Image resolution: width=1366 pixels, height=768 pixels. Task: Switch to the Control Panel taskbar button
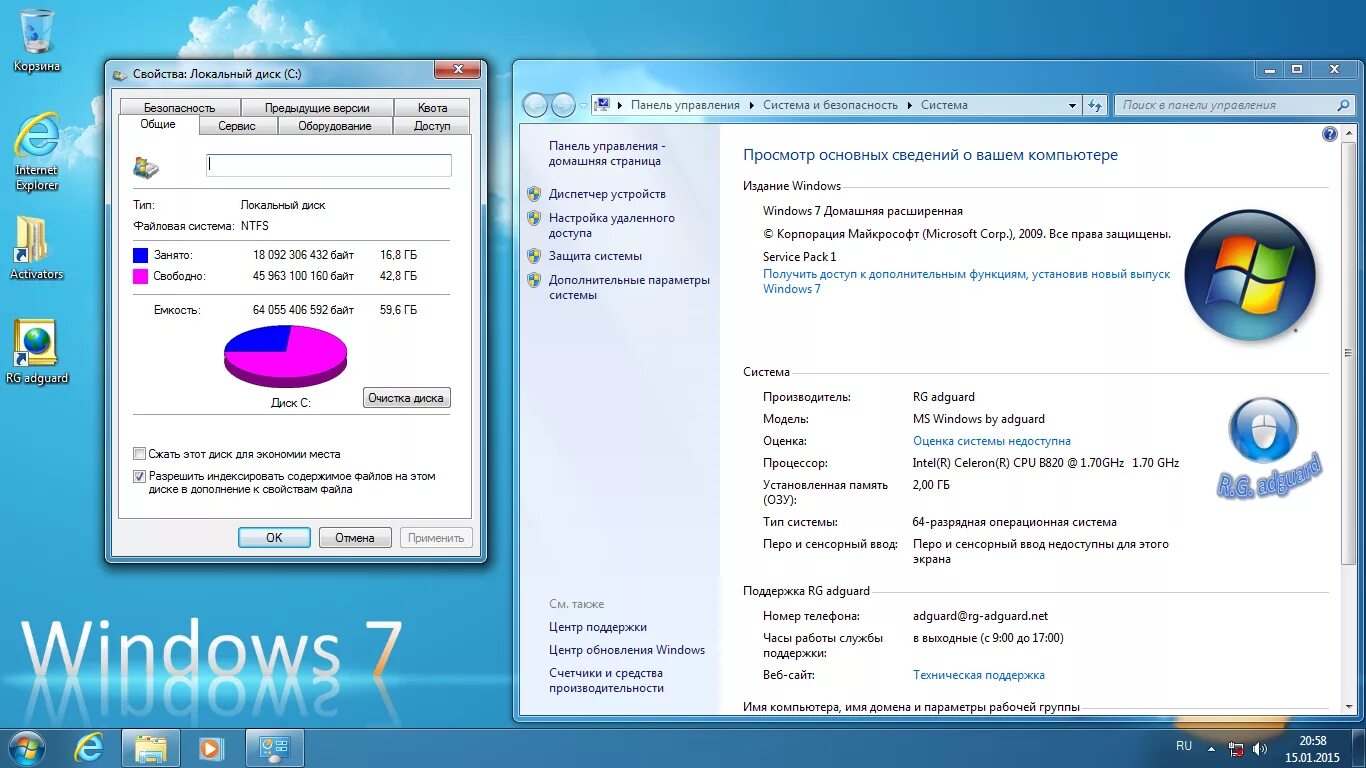[x=274, y=747]
